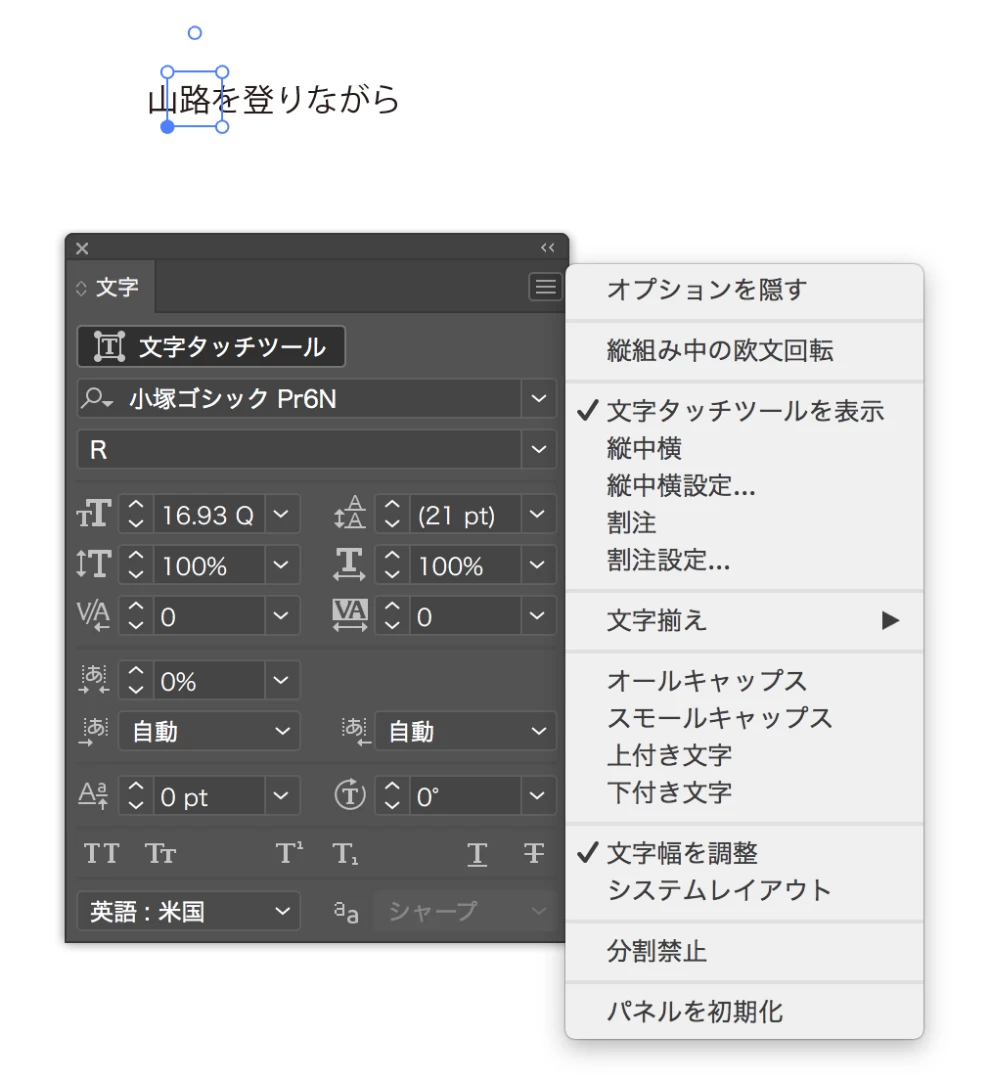Click the vertical scale icon
The width and height of the screenshot is (988, 1080).
(94, 564)
